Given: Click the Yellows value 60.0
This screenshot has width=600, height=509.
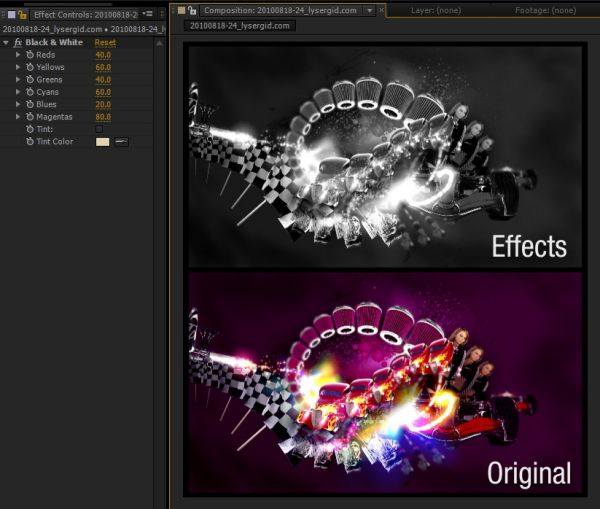Looking at the screenshot, I should [x=103, y=67].
